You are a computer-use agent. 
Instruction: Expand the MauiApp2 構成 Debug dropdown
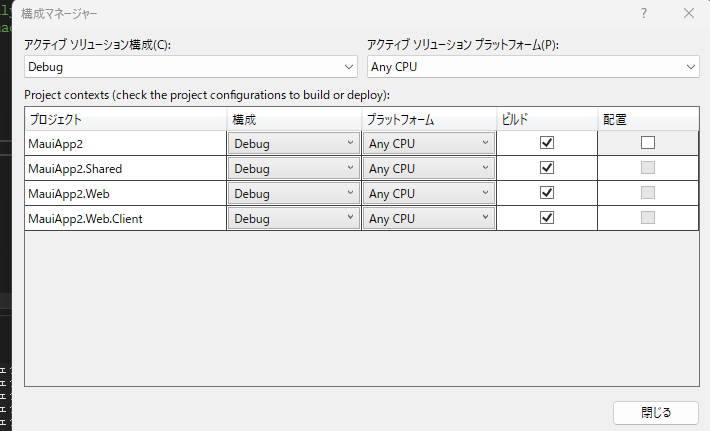pos(293,143)
